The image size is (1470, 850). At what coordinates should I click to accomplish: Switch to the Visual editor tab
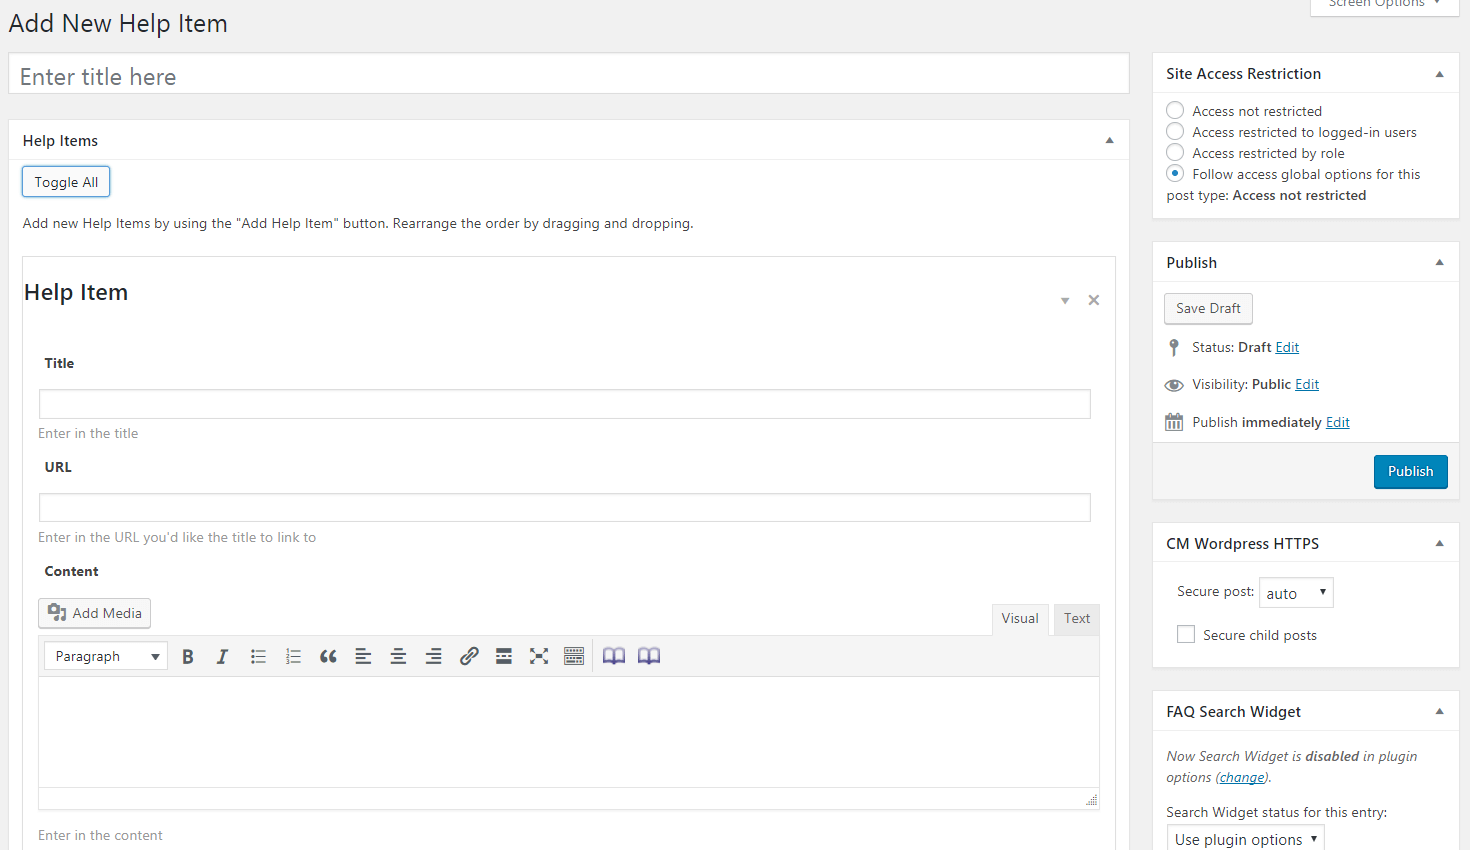[x=1020, y=619]
